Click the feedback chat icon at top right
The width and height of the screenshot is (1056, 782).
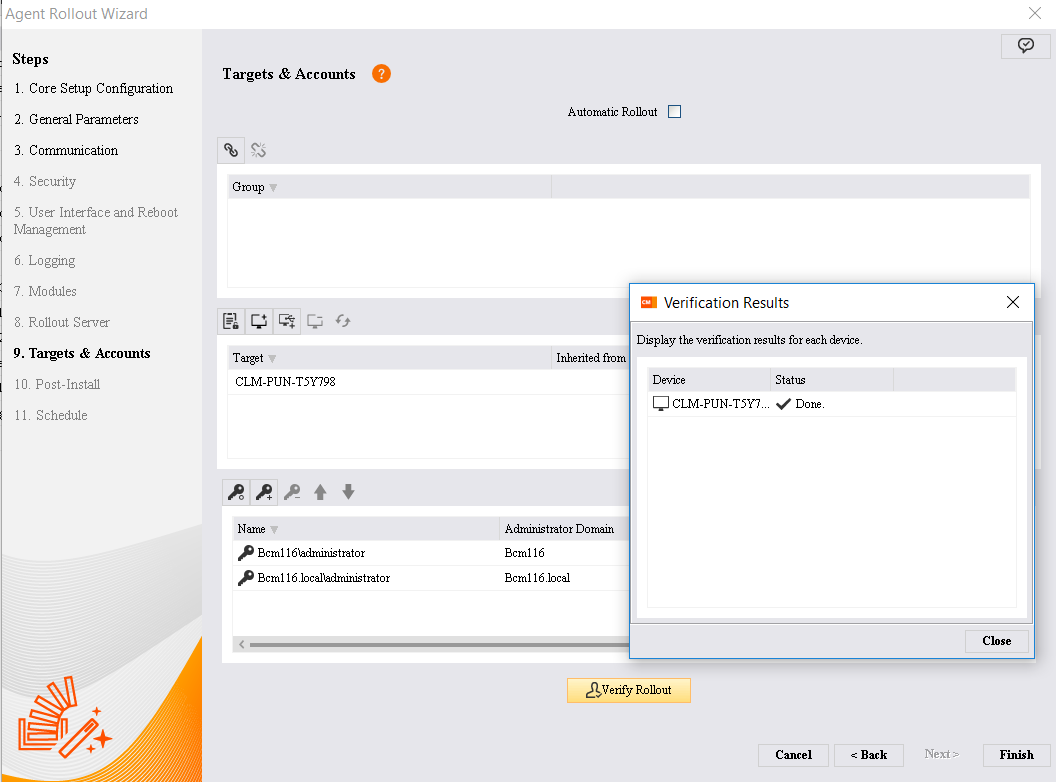(1025, 46)
